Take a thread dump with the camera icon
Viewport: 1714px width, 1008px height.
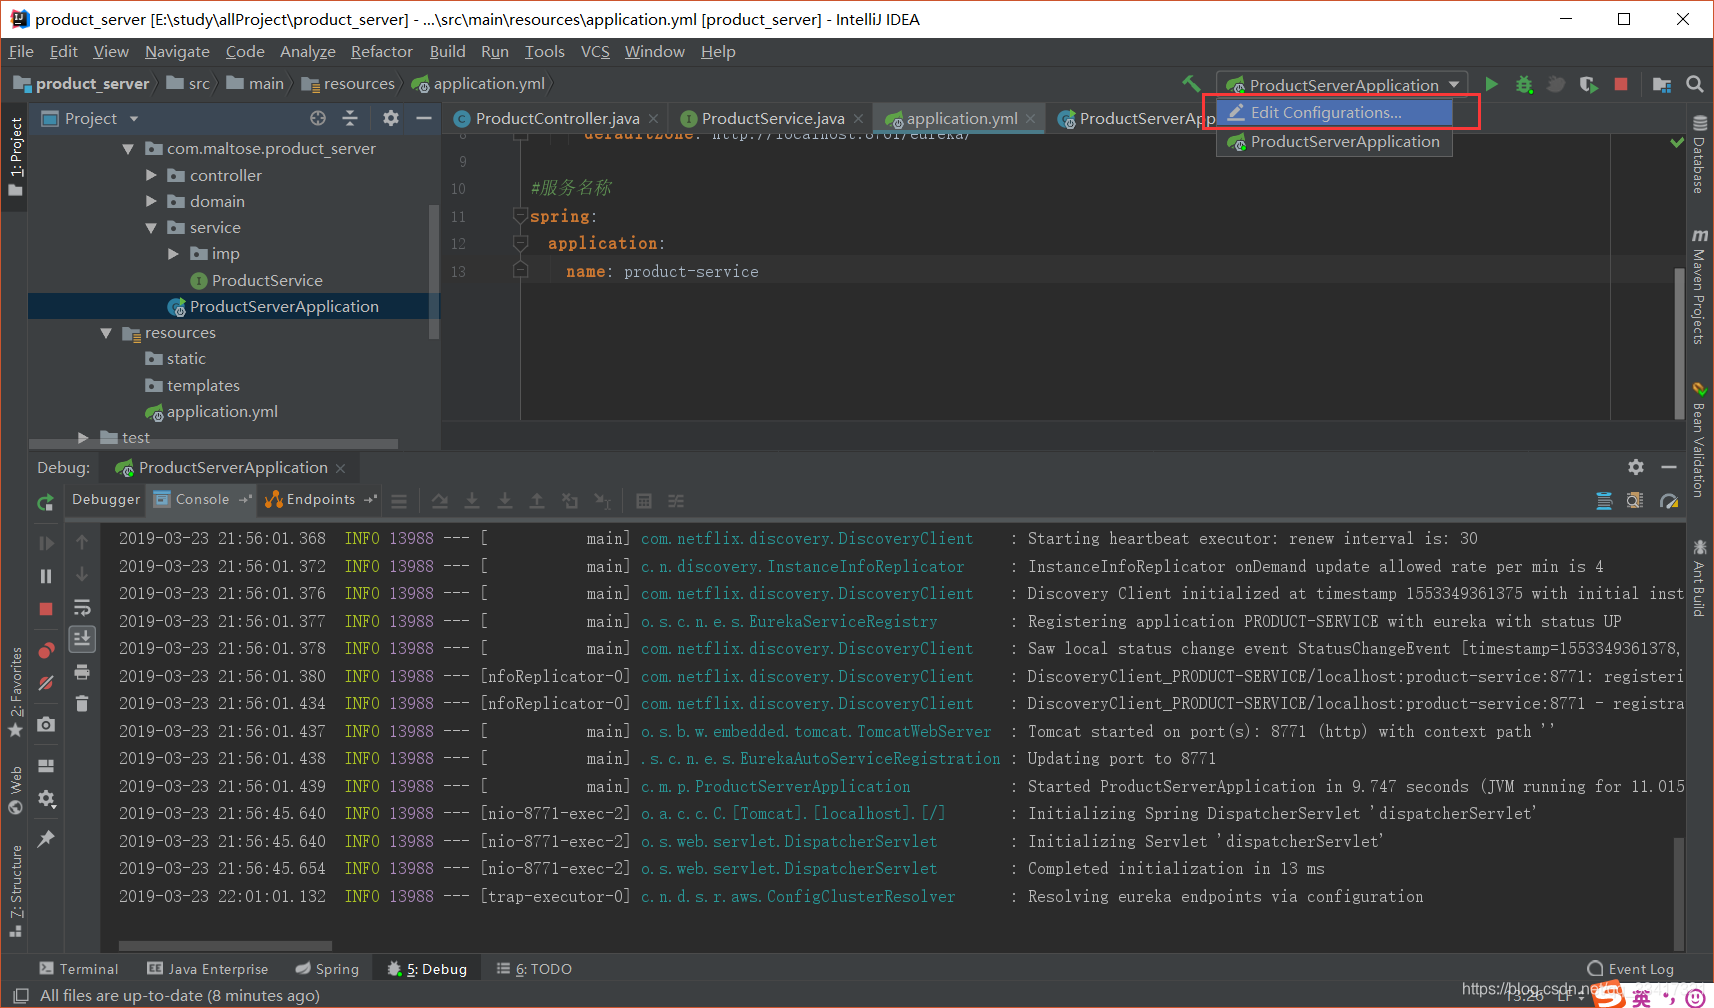click(x=46, y=724)
